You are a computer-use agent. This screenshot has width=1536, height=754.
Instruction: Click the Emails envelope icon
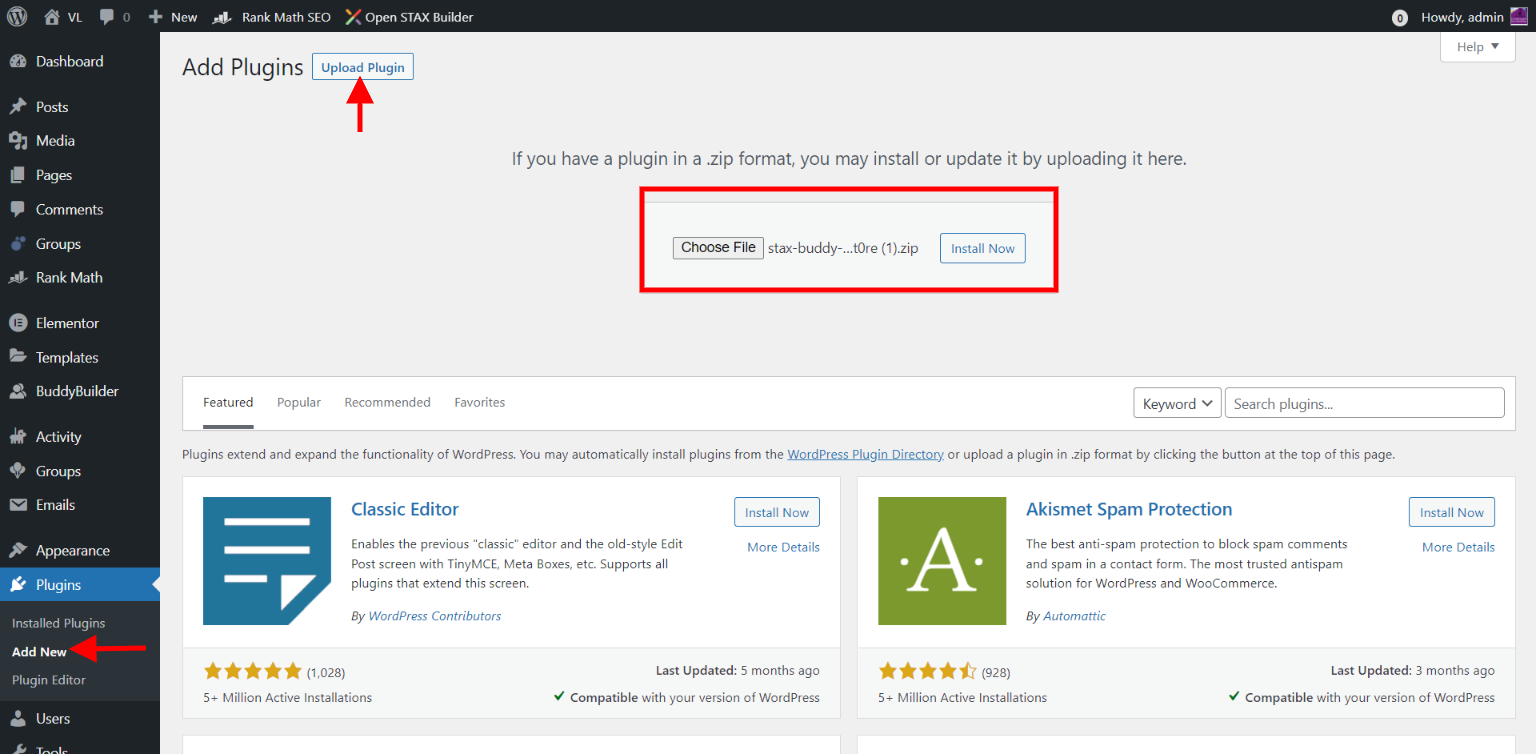click(18, 505)
